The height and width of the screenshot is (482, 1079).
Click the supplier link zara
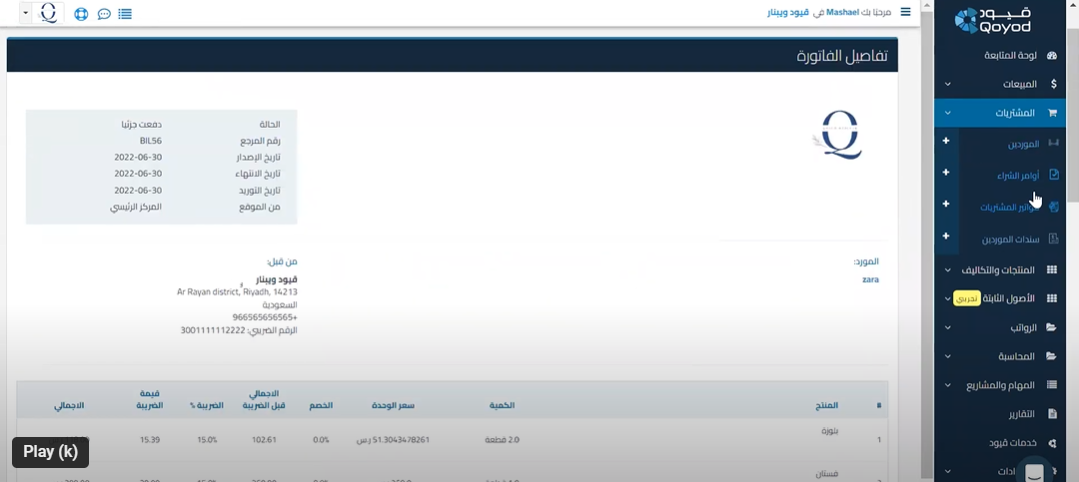(x=870, y=279)
